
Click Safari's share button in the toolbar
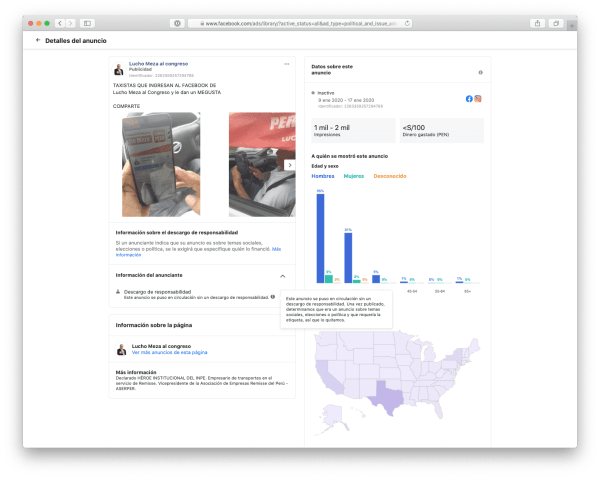[x=538, y=22]
